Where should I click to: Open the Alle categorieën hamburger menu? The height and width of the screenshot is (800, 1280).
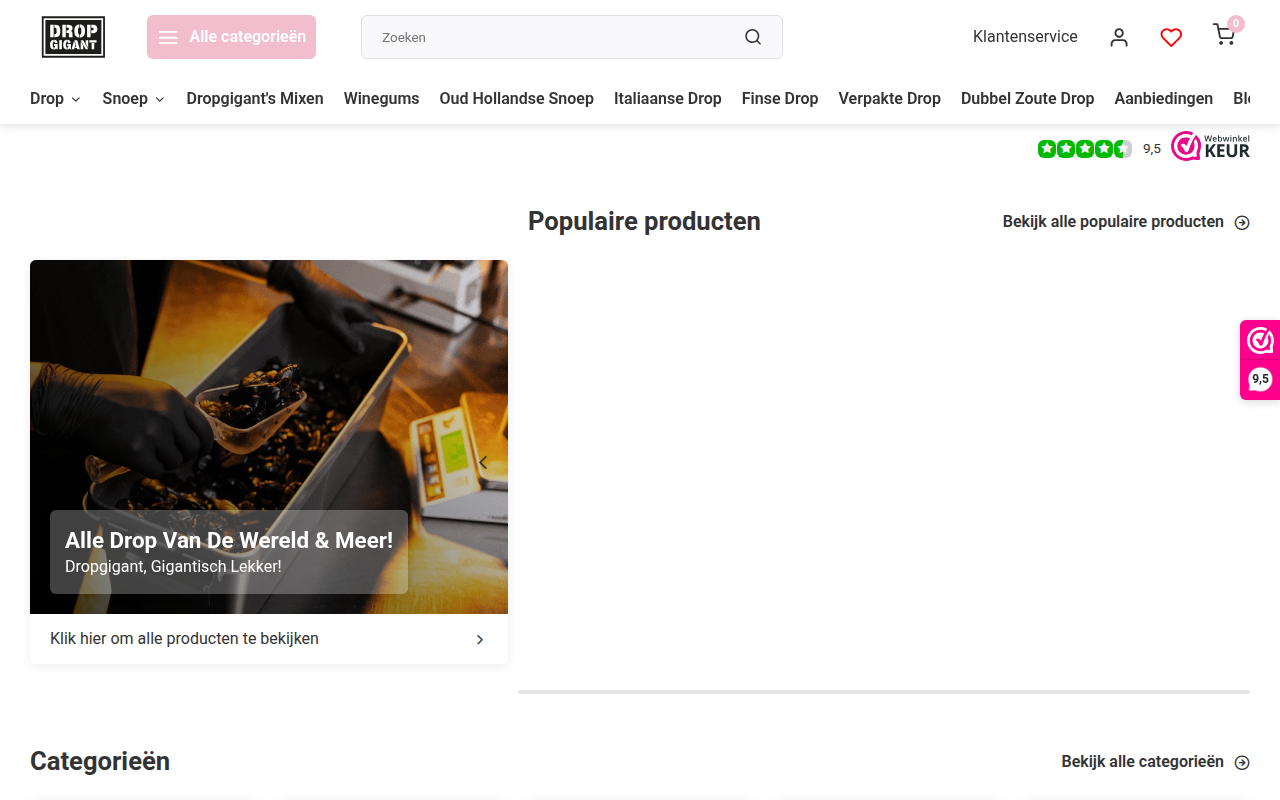(231, 37)
